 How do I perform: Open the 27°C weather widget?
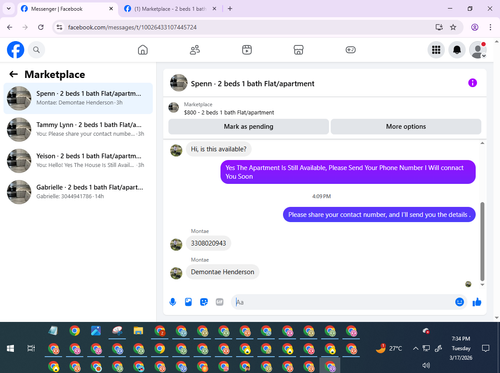coord(389,349)
